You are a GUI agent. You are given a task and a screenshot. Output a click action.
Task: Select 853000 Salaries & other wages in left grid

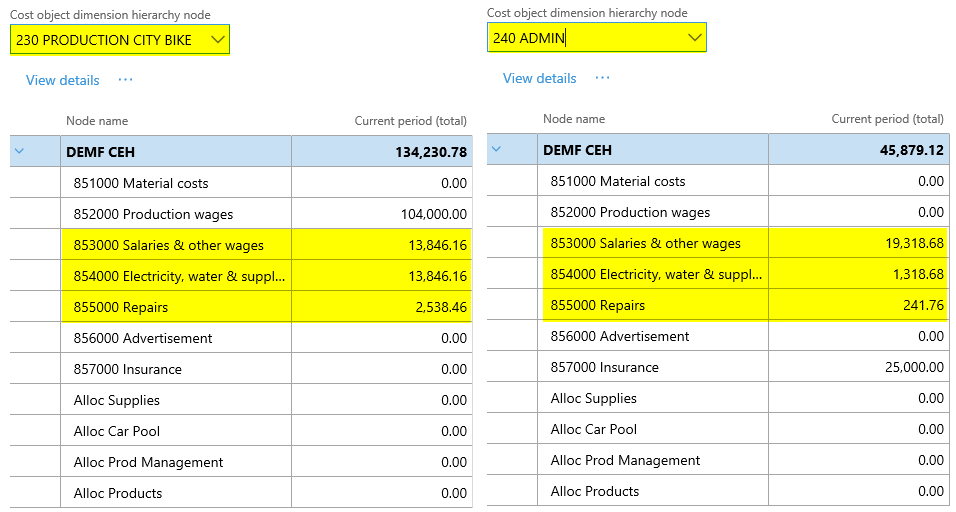click(x=169, y=245)
